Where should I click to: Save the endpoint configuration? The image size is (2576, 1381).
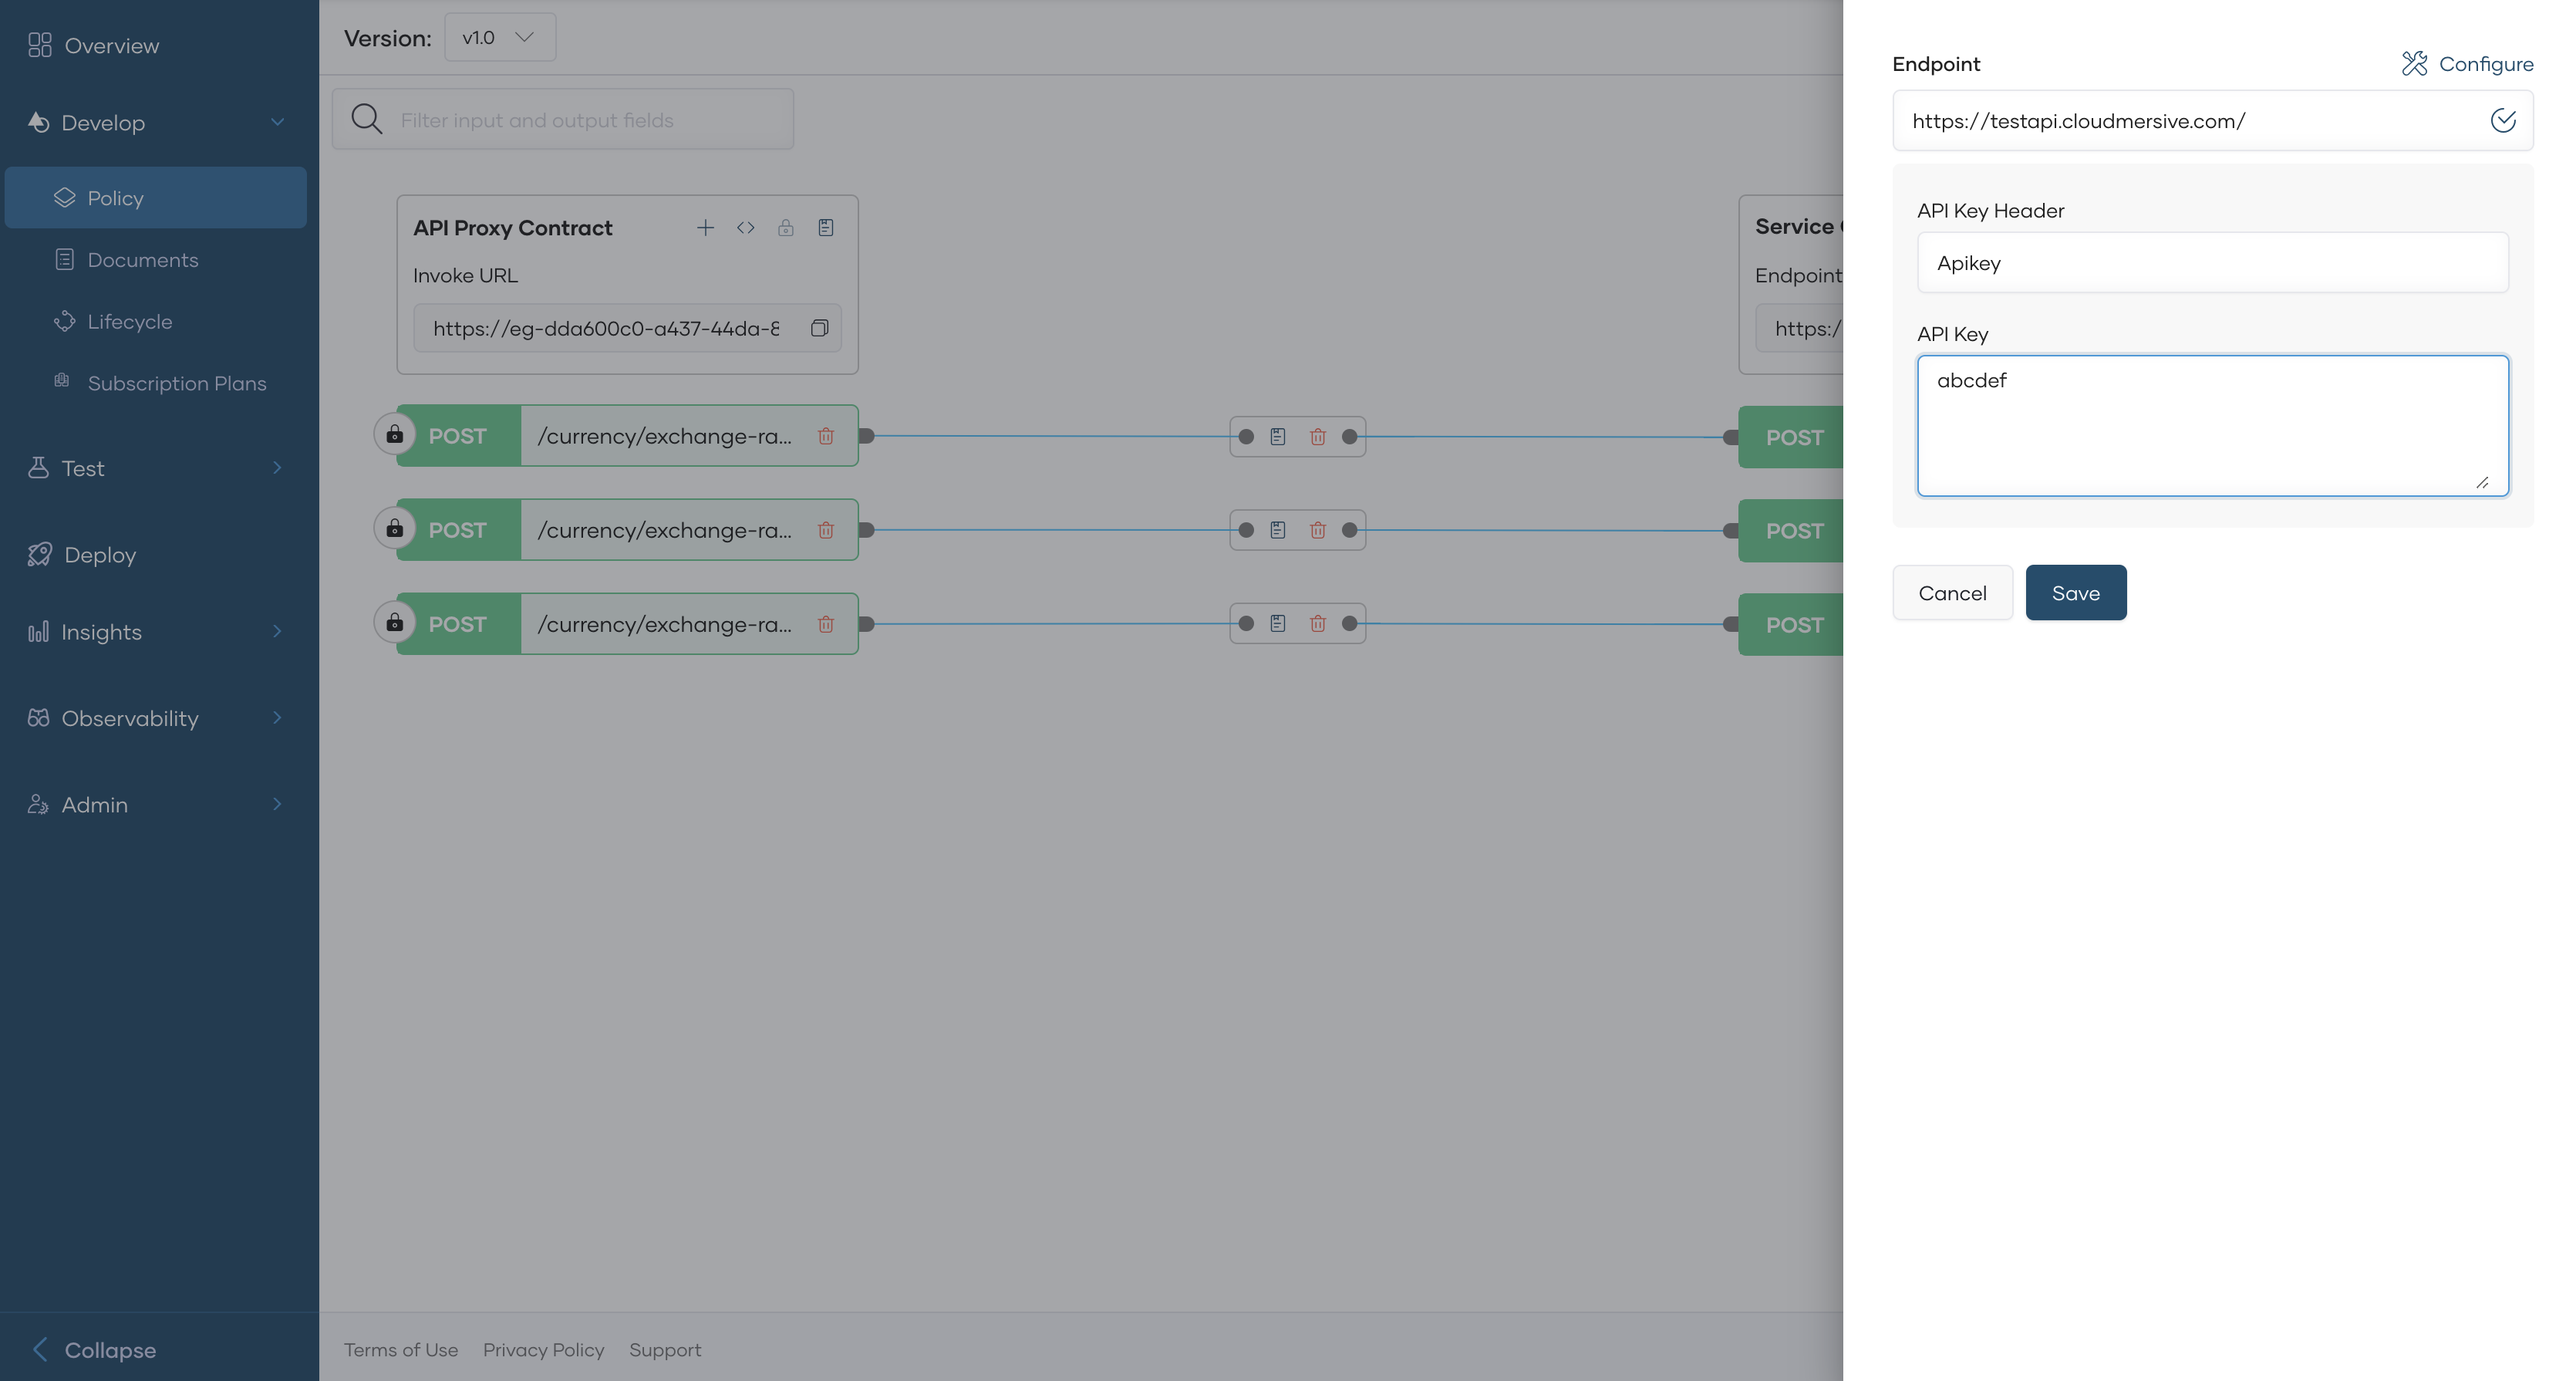2075,592
